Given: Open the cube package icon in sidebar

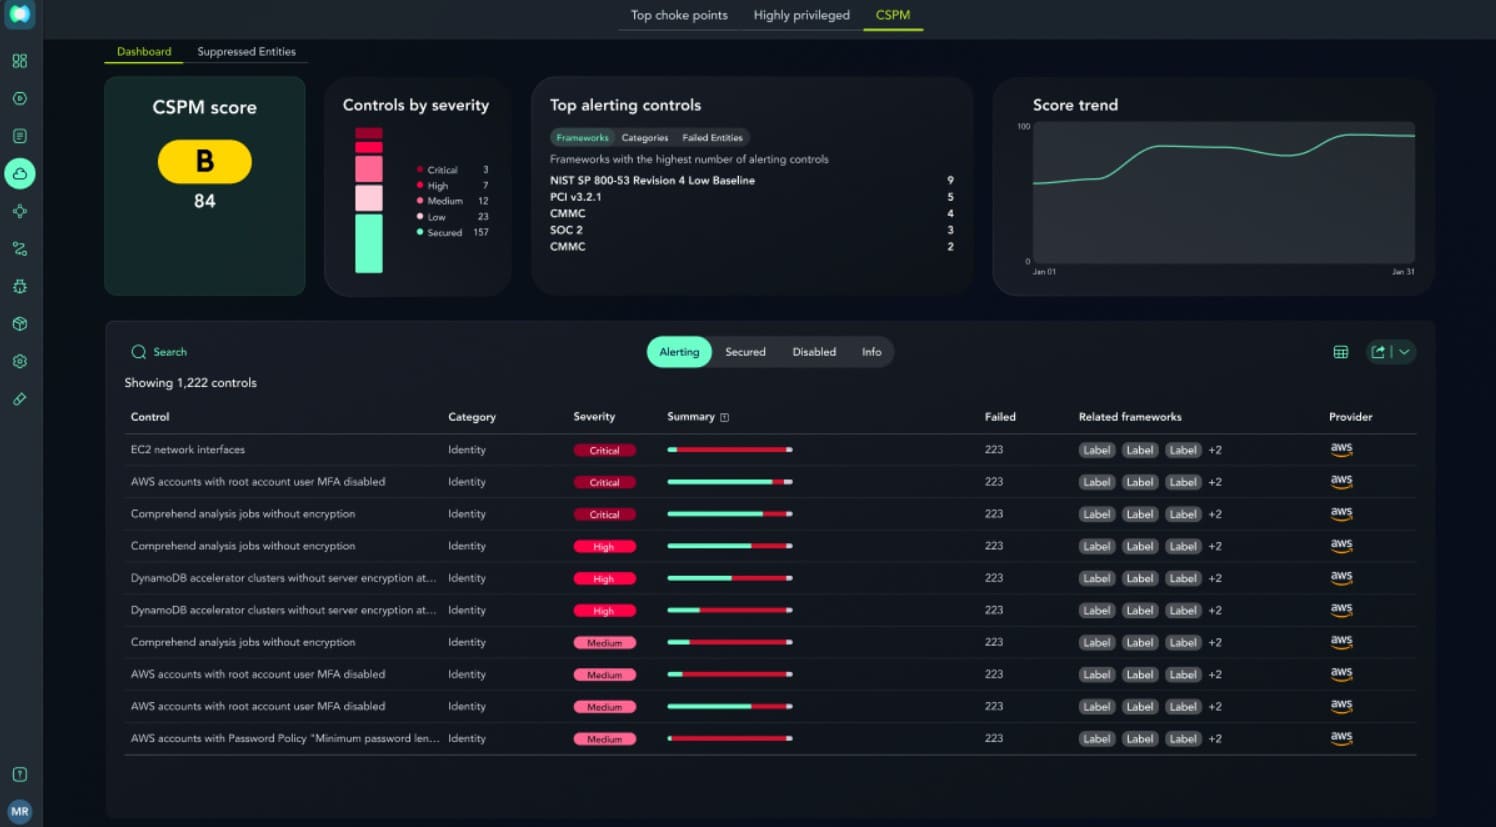Looking at the screenshot, I should pos(19,324).
